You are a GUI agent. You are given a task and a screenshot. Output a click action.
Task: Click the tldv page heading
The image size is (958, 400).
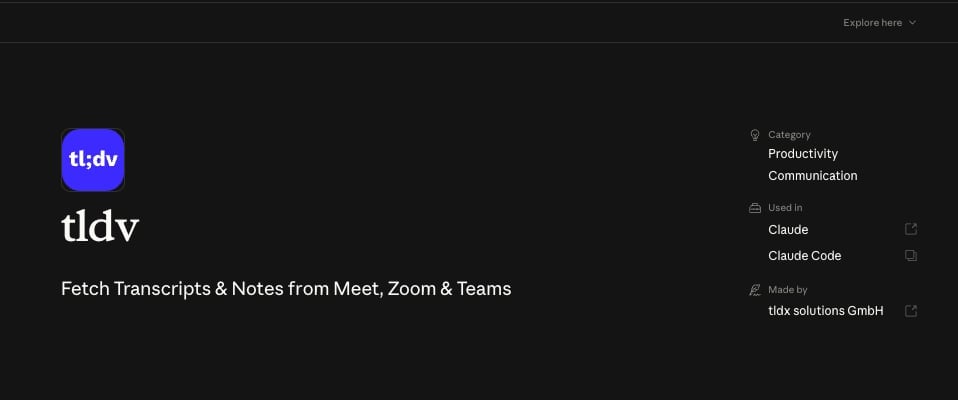[x=100, y=227]
